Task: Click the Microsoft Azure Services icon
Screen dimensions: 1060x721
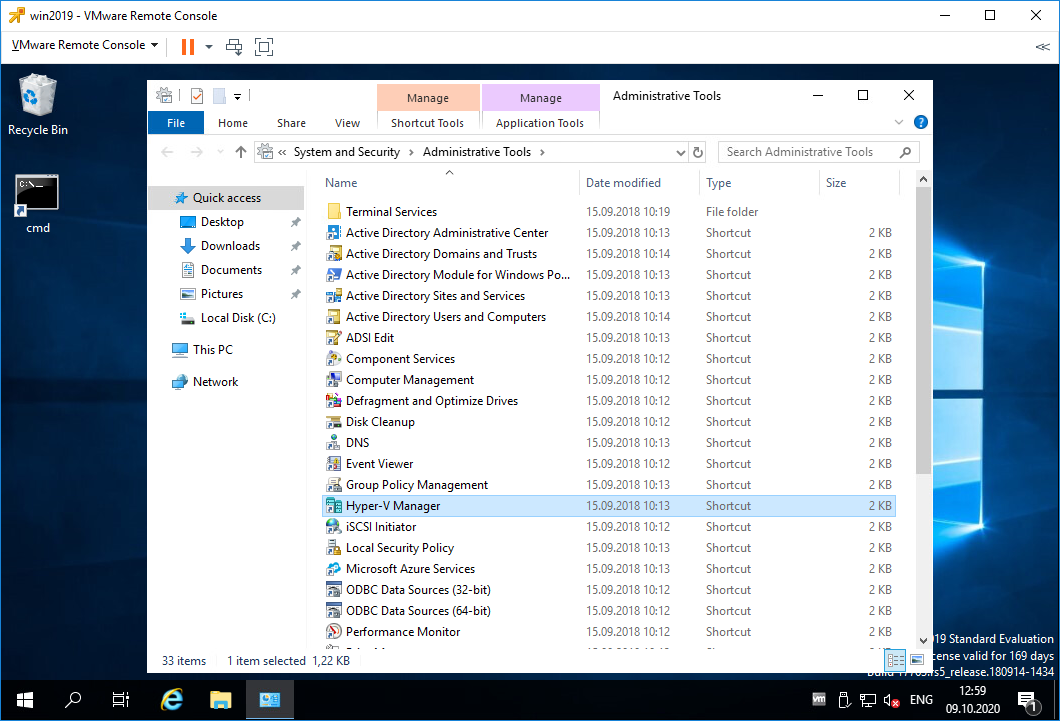Action: [333, 568]
